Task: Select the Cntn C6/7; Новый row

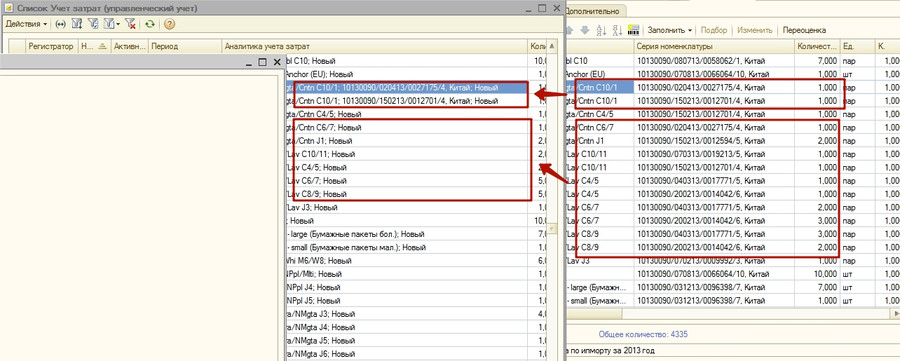Action: point(407,127)
